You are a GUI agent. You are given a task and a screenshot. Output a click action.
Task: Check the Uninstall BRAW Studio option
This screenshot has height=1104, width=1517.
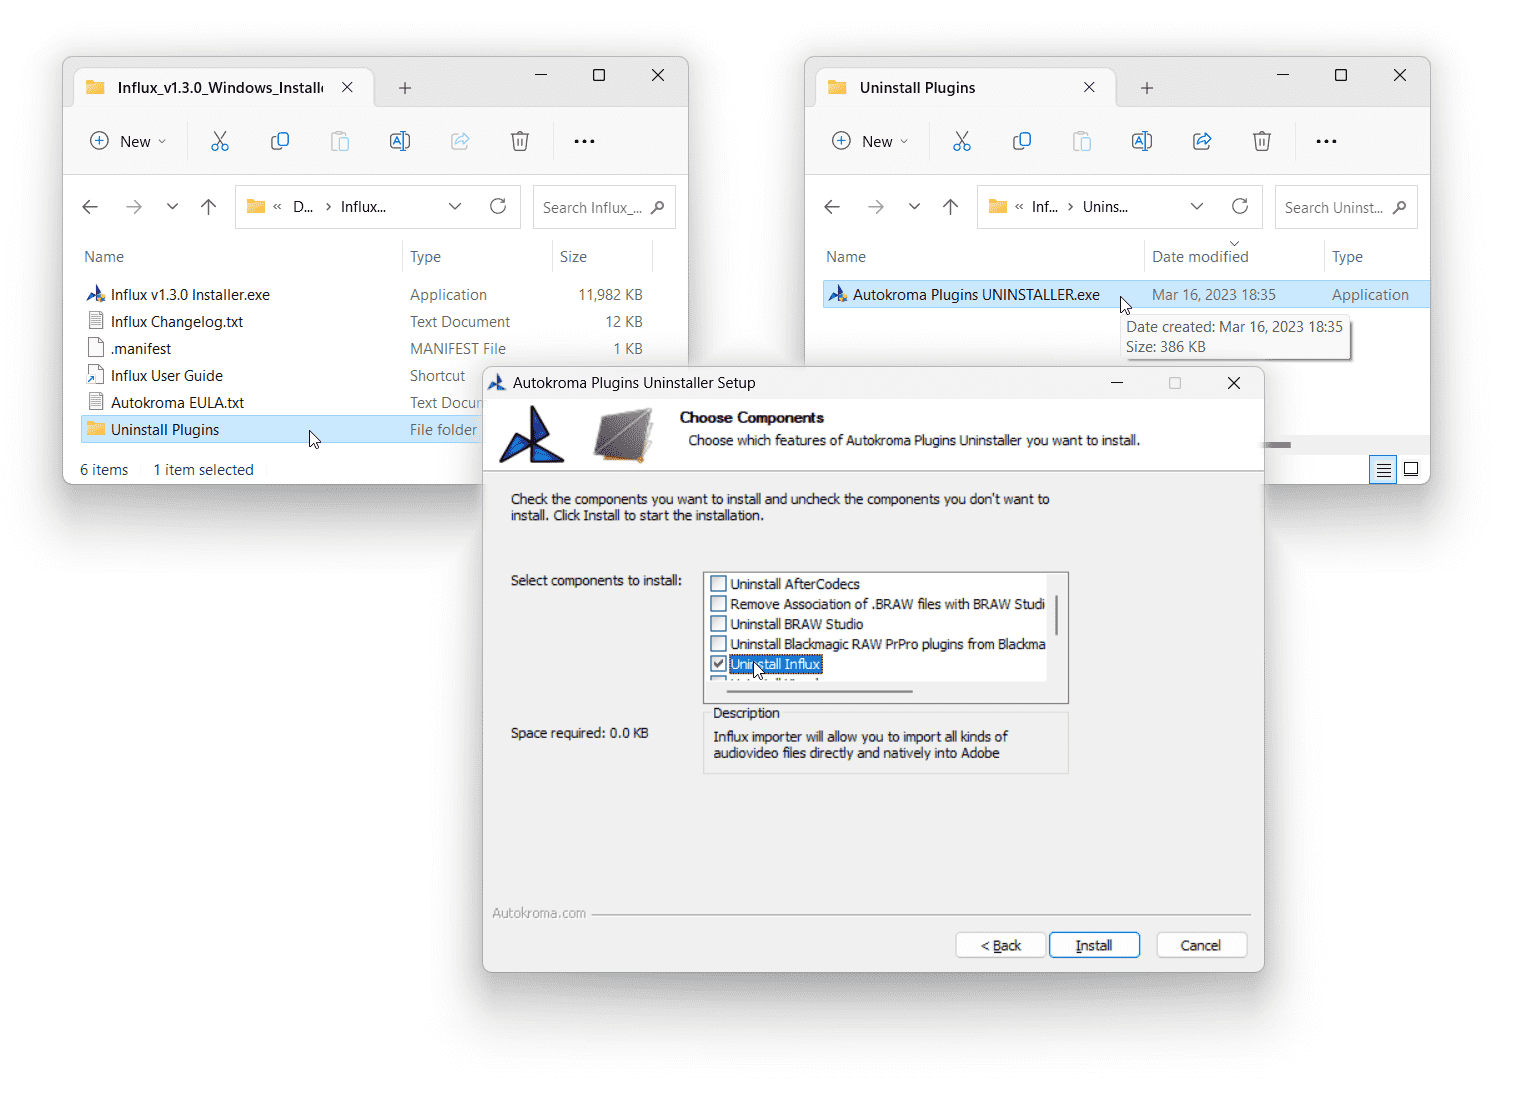[x=718, y=624]
